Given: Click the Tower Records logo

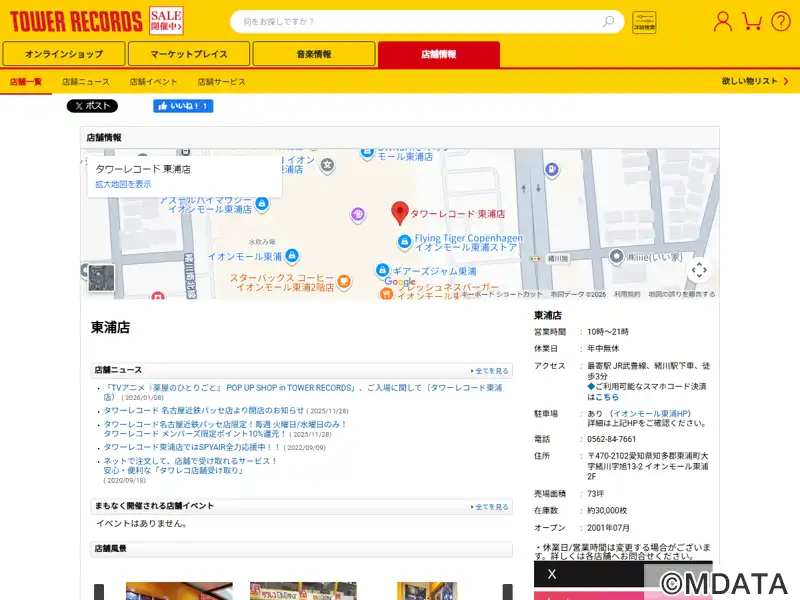Looking at the screenshot, I should [x=76, y=21].
